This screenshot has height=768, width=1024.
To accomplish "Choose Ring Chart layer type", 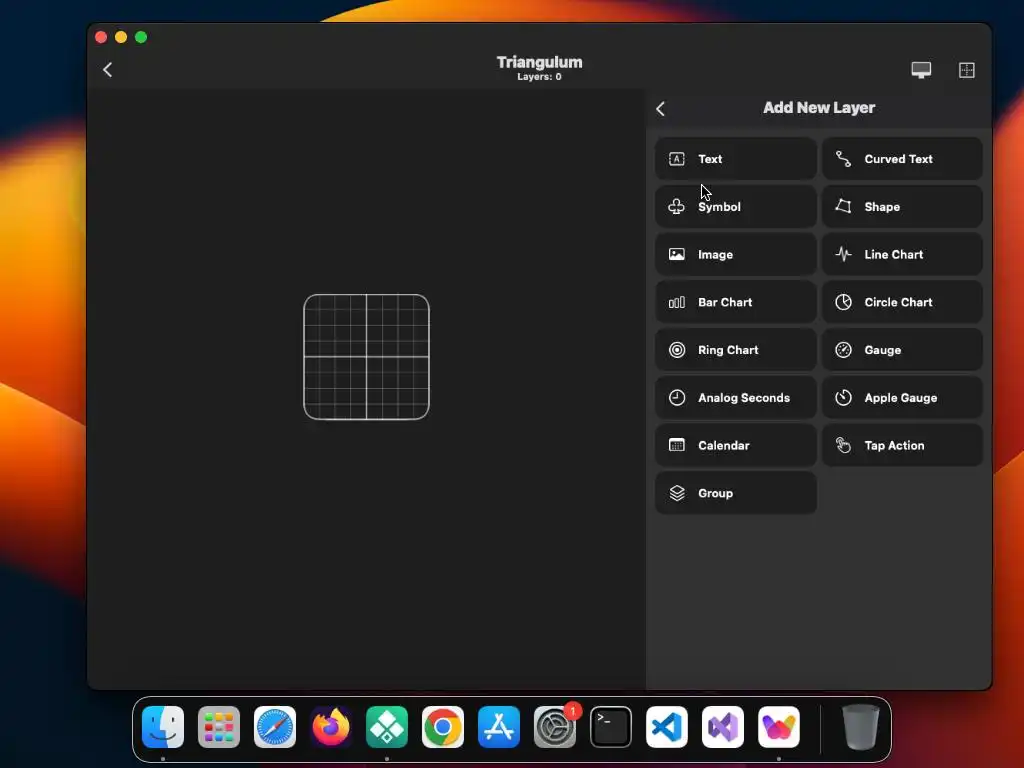I will [735, 349].
